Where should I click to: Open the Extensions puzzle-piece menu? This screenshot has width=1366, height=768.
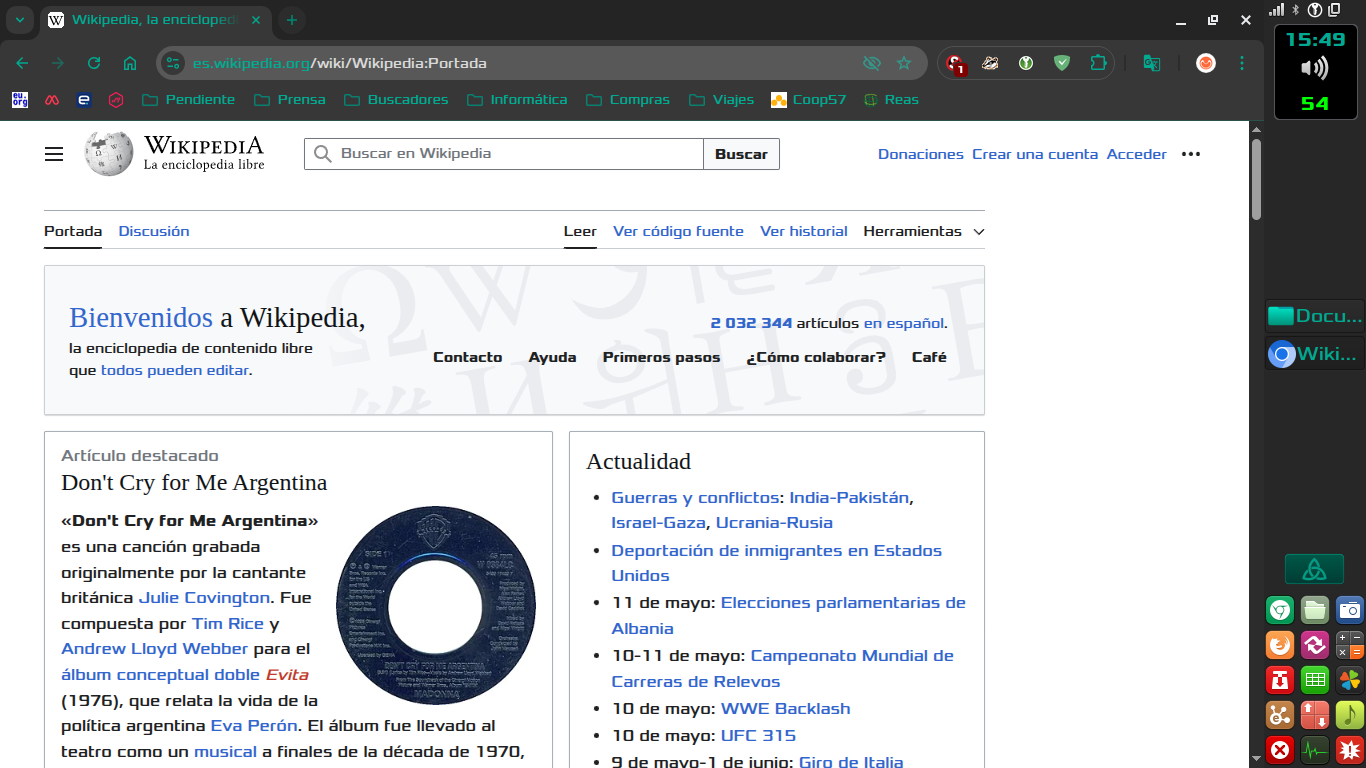click(x=1098, y=63)
